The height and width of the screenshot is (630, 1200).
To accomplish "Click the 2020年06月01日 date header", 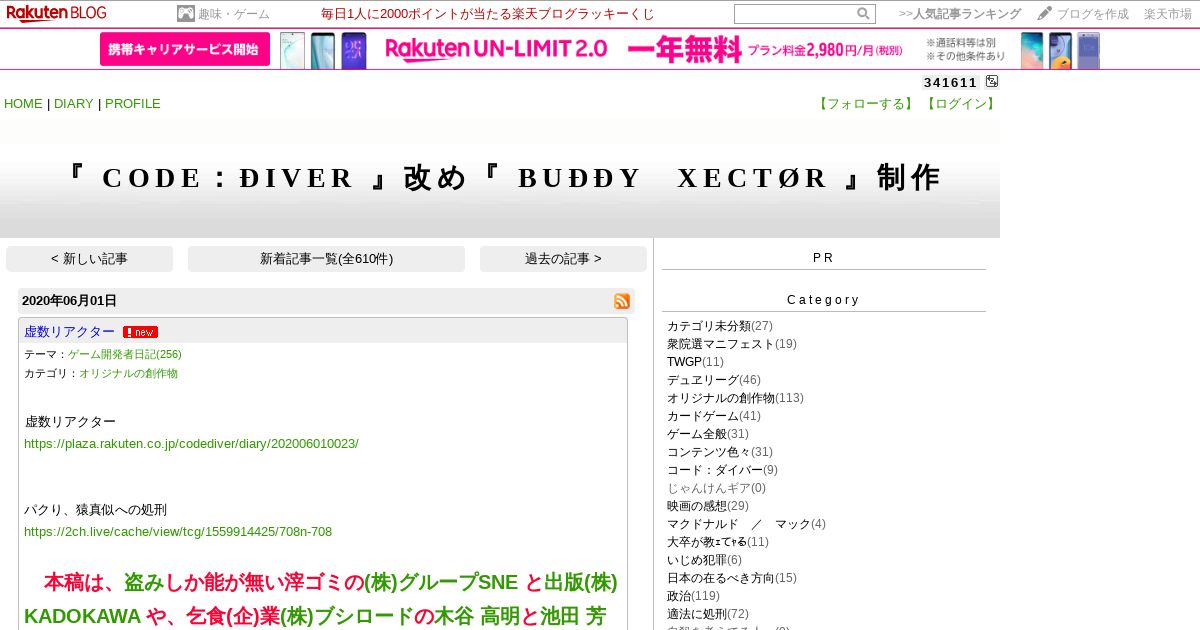I will click(69, 301).
